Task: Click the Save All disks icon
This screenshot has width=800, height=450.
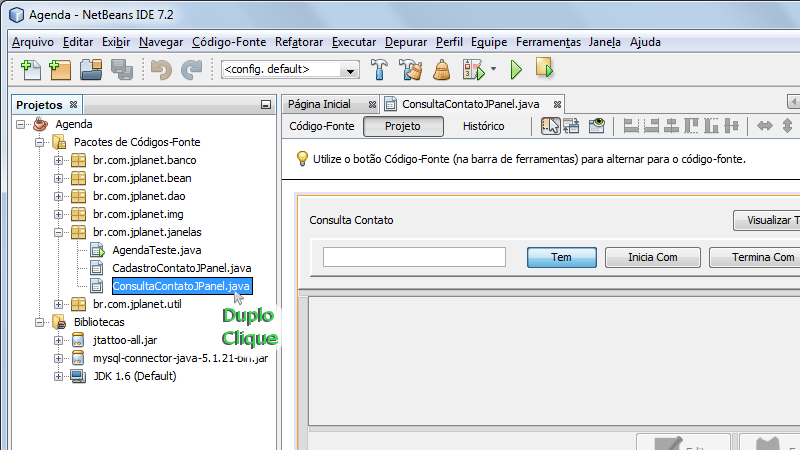Action: point(122,70)
